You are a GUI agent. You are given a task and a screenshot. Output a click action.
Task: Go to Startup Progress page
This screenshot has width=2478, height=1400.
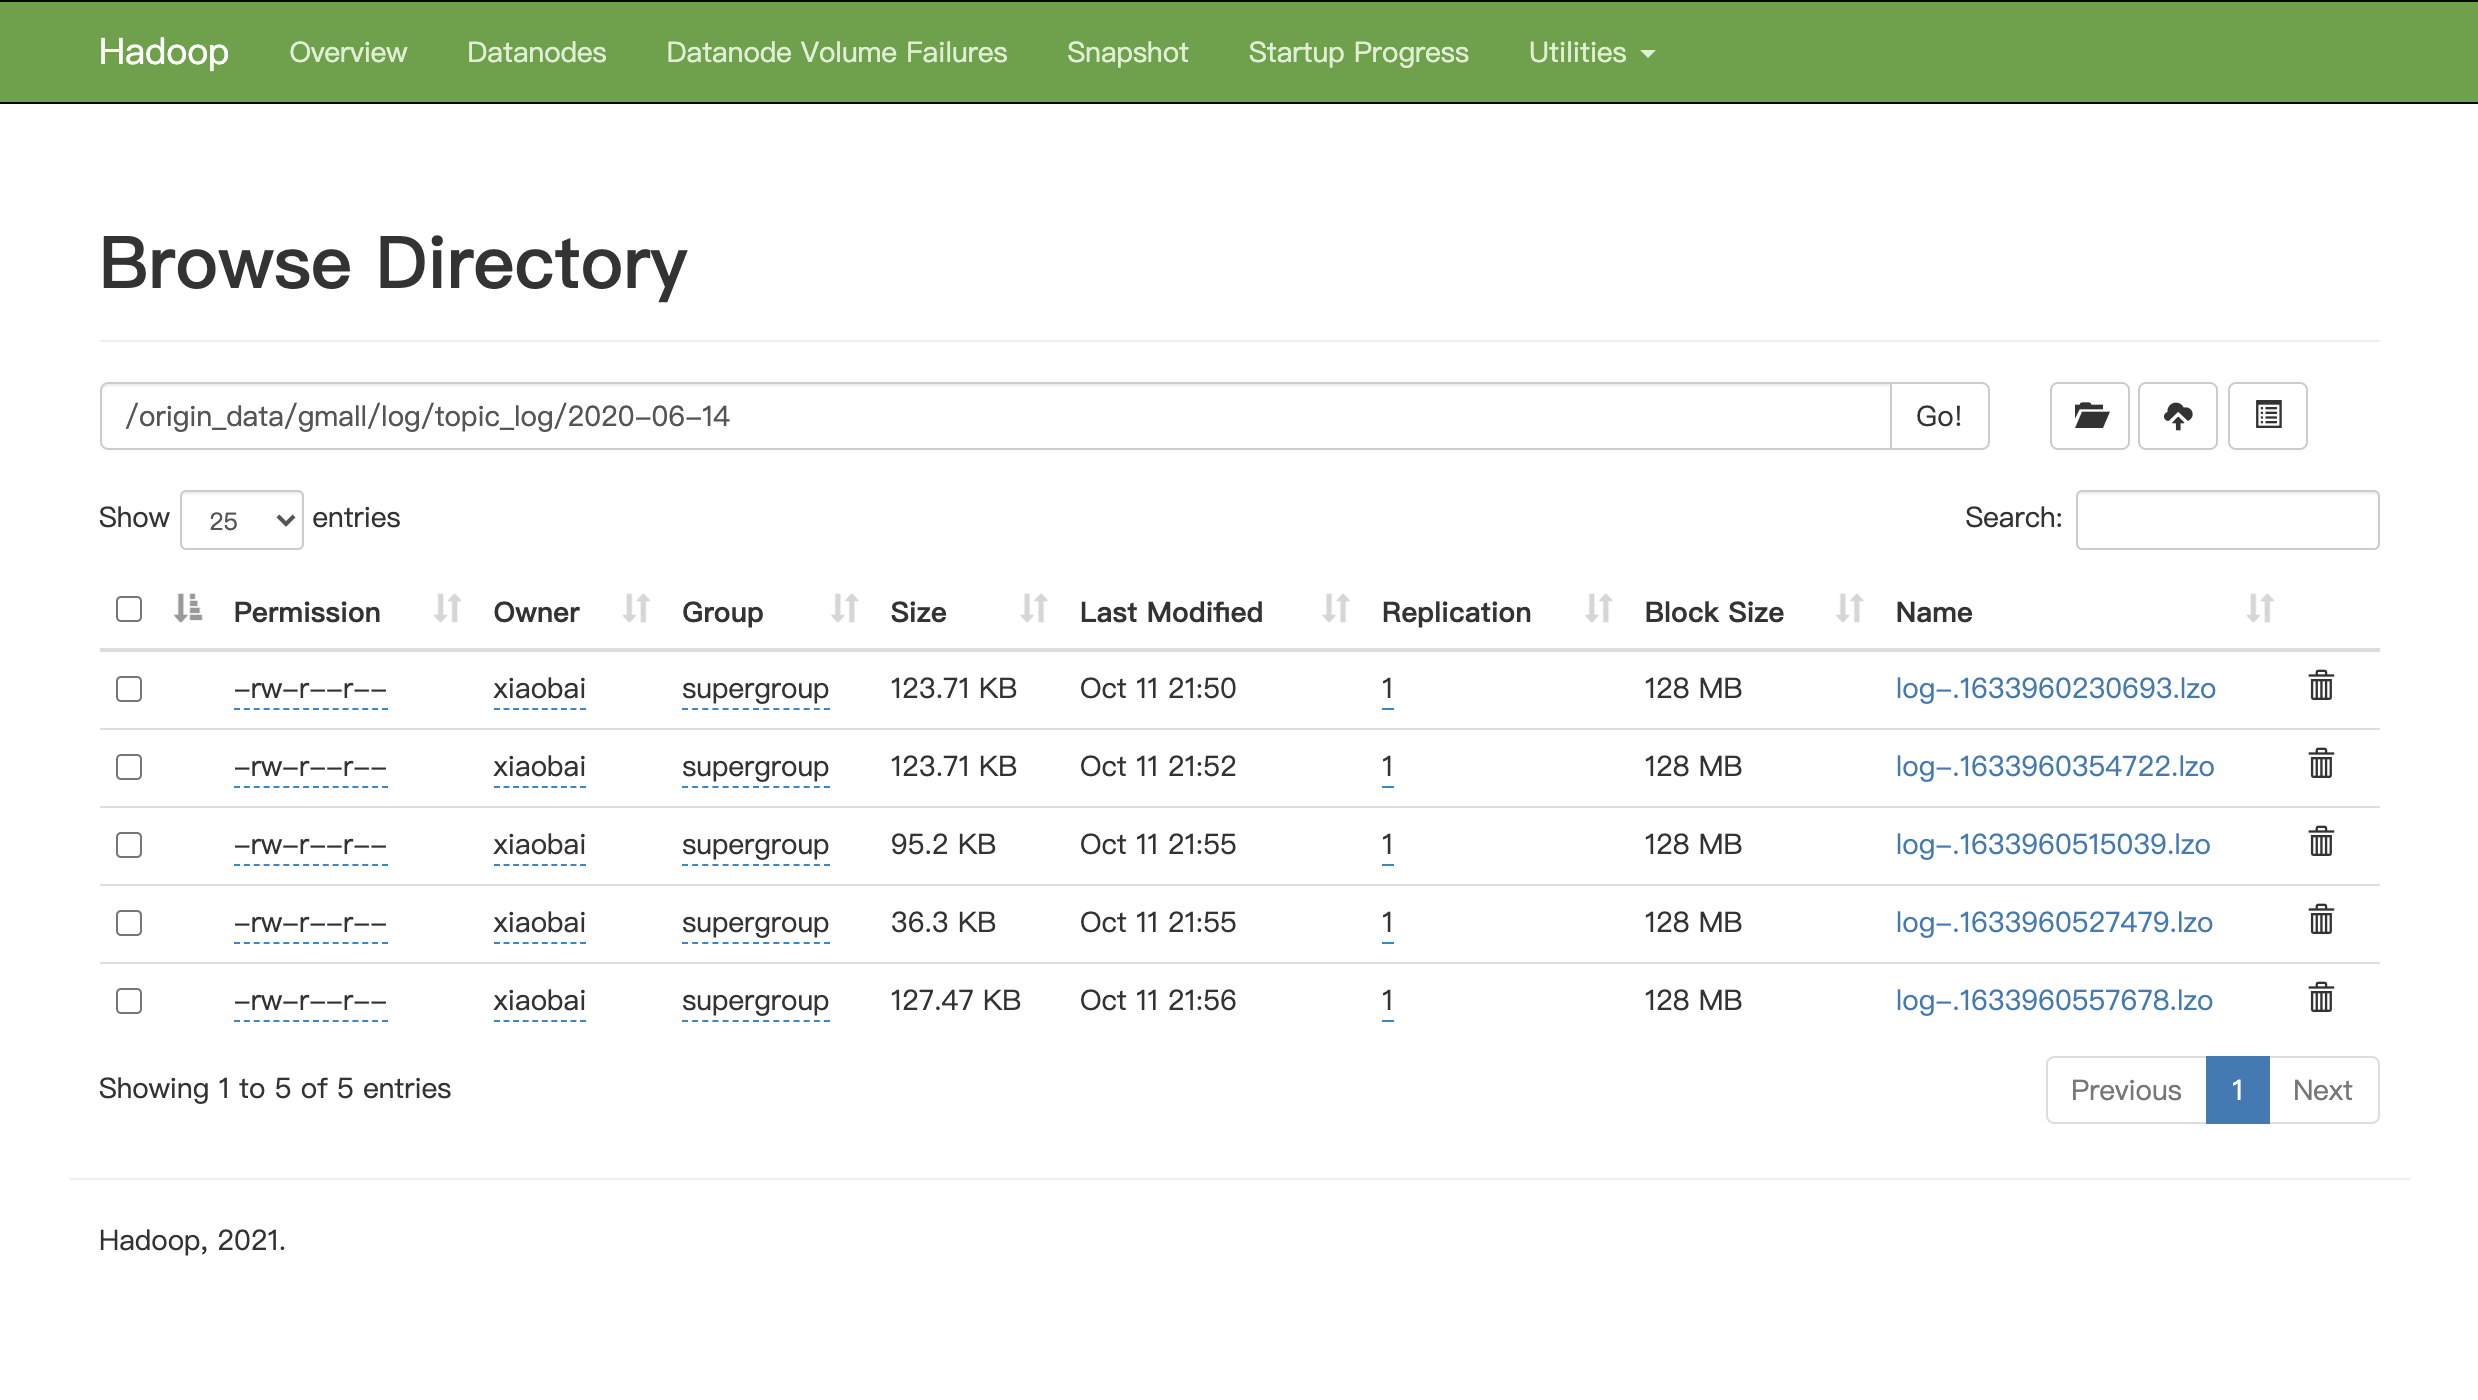point(1358,52)
